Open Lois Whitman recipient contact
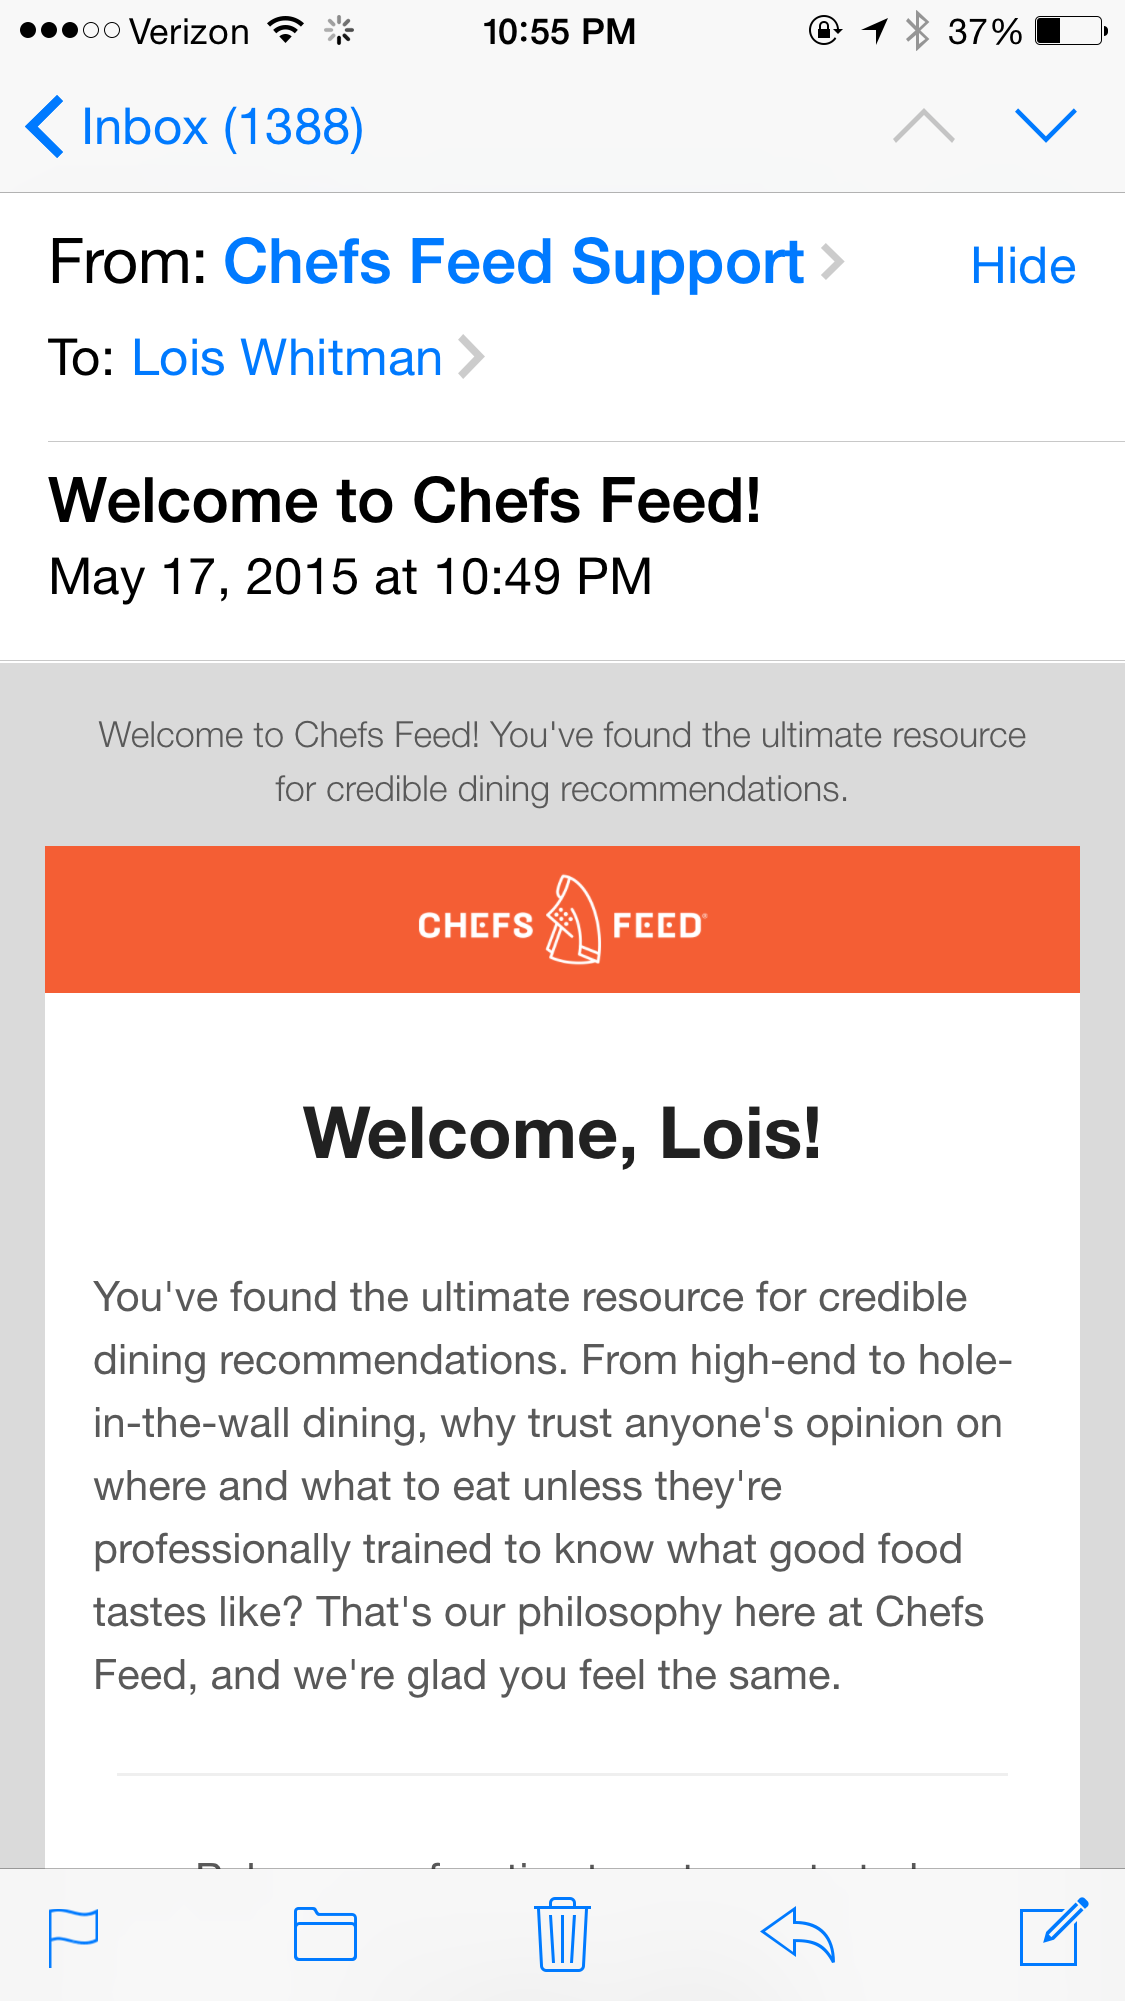 tap(287, 358)
